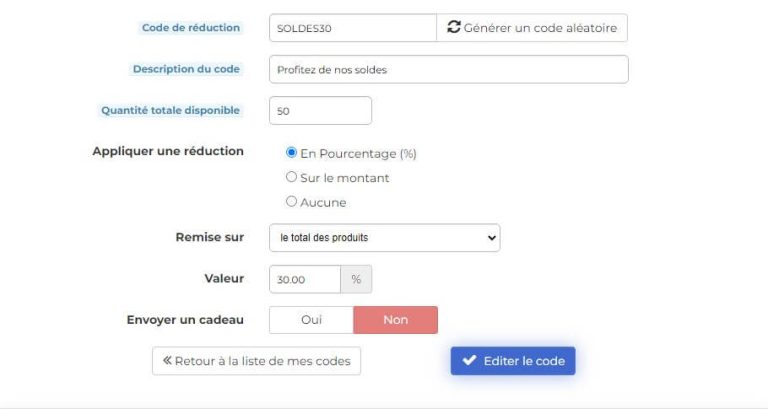This screenshot has width=768, height=409.
Task: Switch Envoyer un cadeau to Oui
Action: pos(311,320)
